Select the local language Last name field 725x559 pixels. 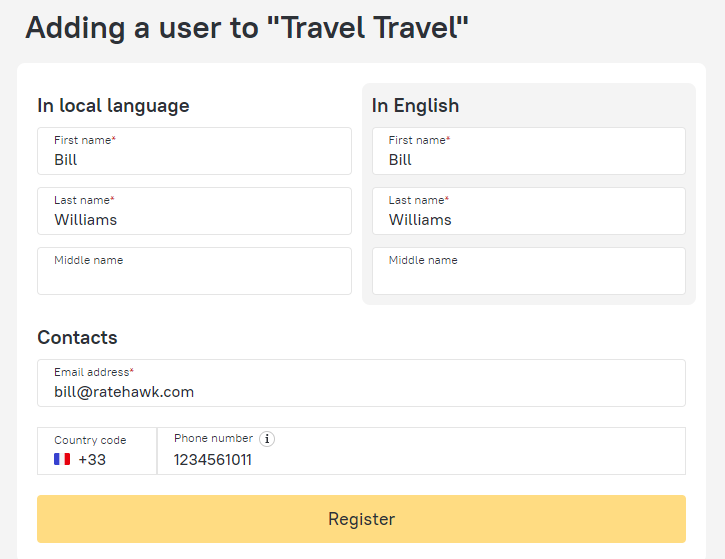(194, 211)
